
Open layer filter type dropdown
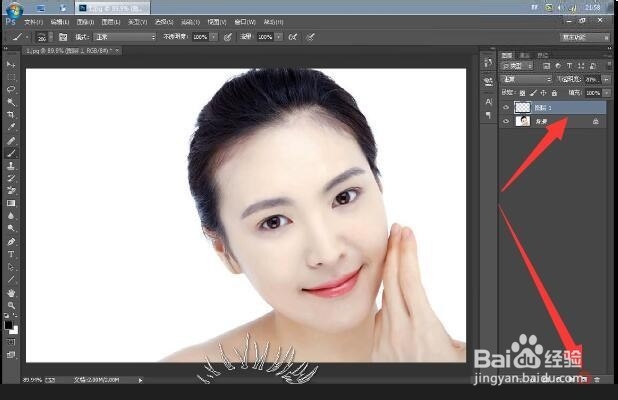pos(516,66)
